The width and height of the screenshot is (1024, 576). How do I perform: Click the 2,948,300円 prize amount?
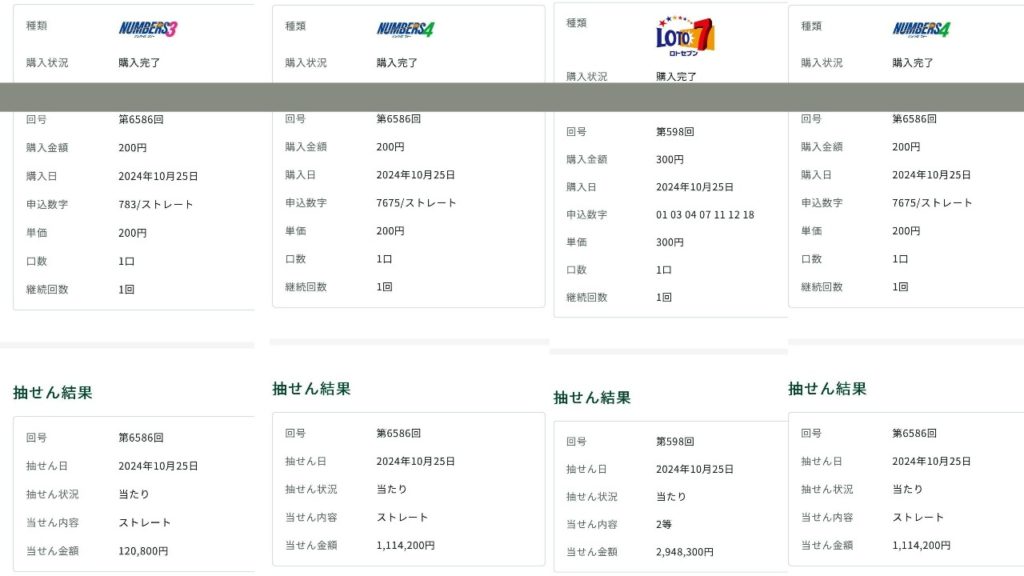(684, 552)
